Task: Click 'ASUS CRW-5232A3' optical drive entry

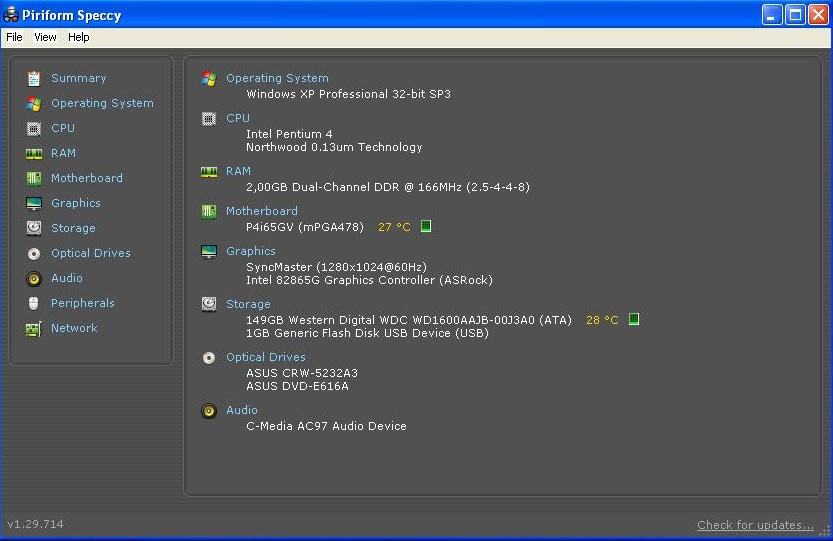Action: (302, 373)
